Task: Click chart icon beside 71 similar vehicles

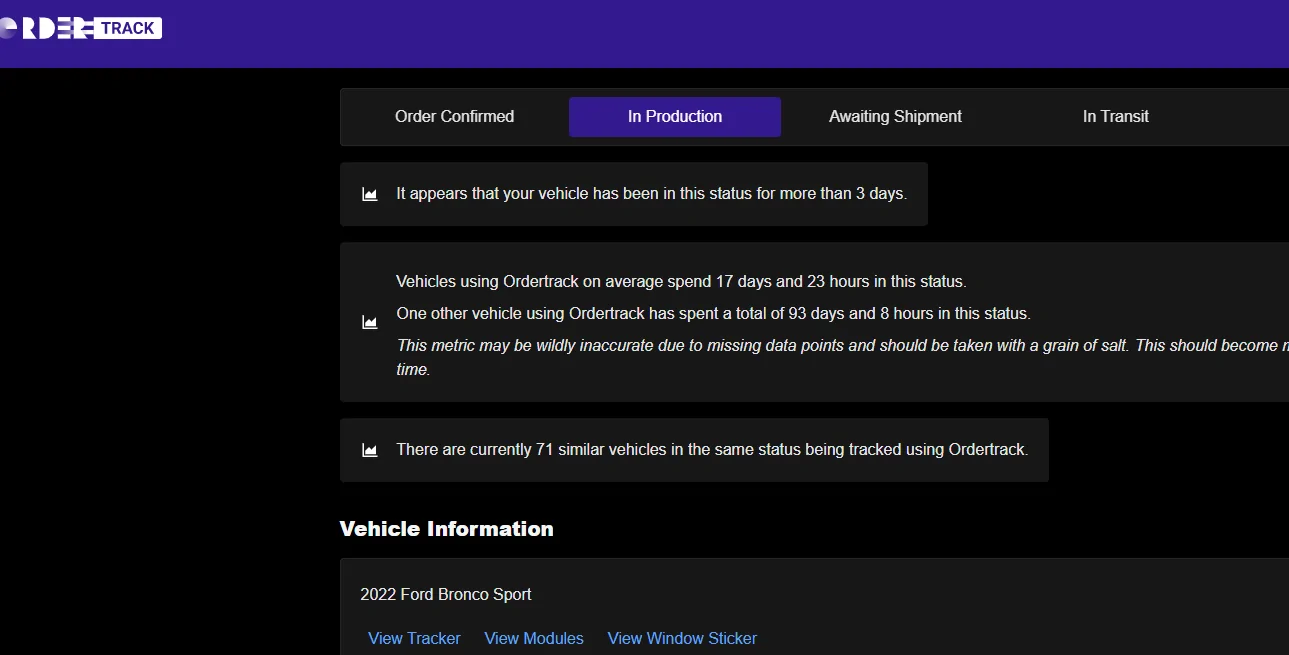Action: [369, 450]
